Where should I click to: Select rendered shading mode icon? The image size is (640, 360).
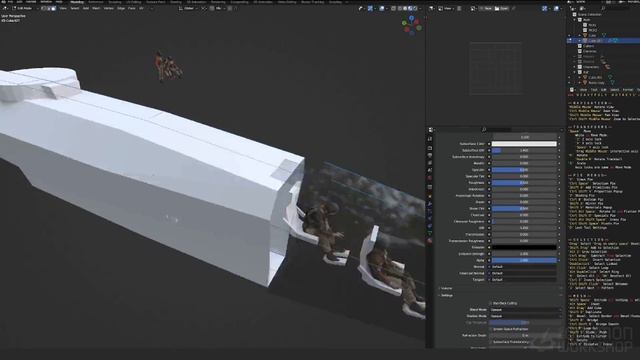pyautogui.click(x=416, y=8)
